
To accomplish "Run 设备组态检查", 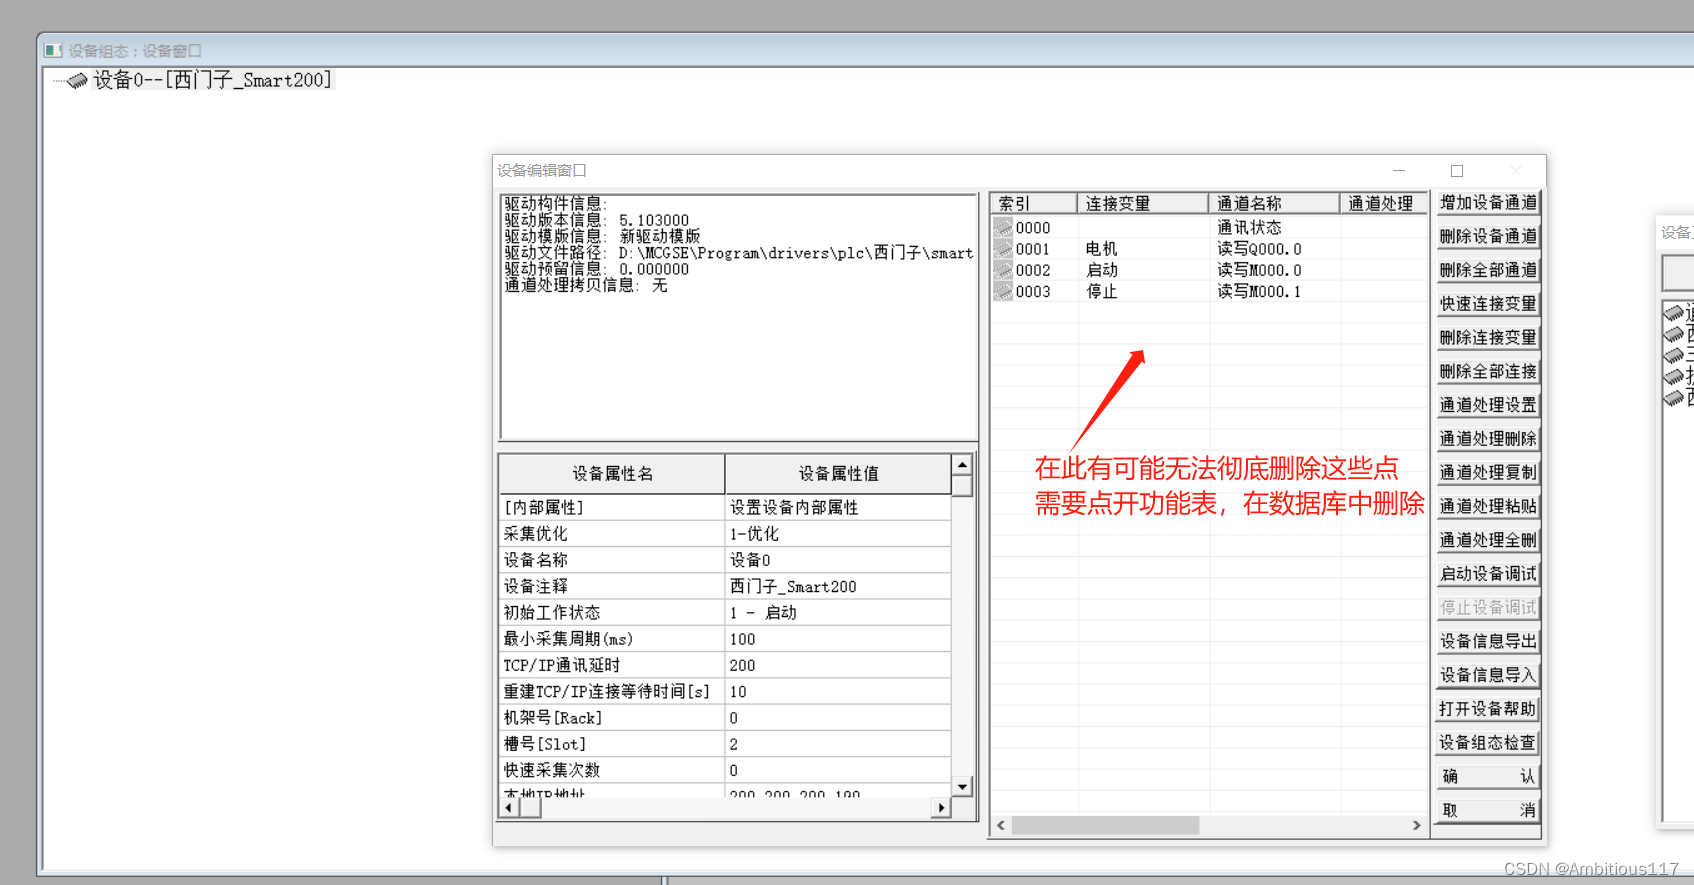I will 1488,742.
